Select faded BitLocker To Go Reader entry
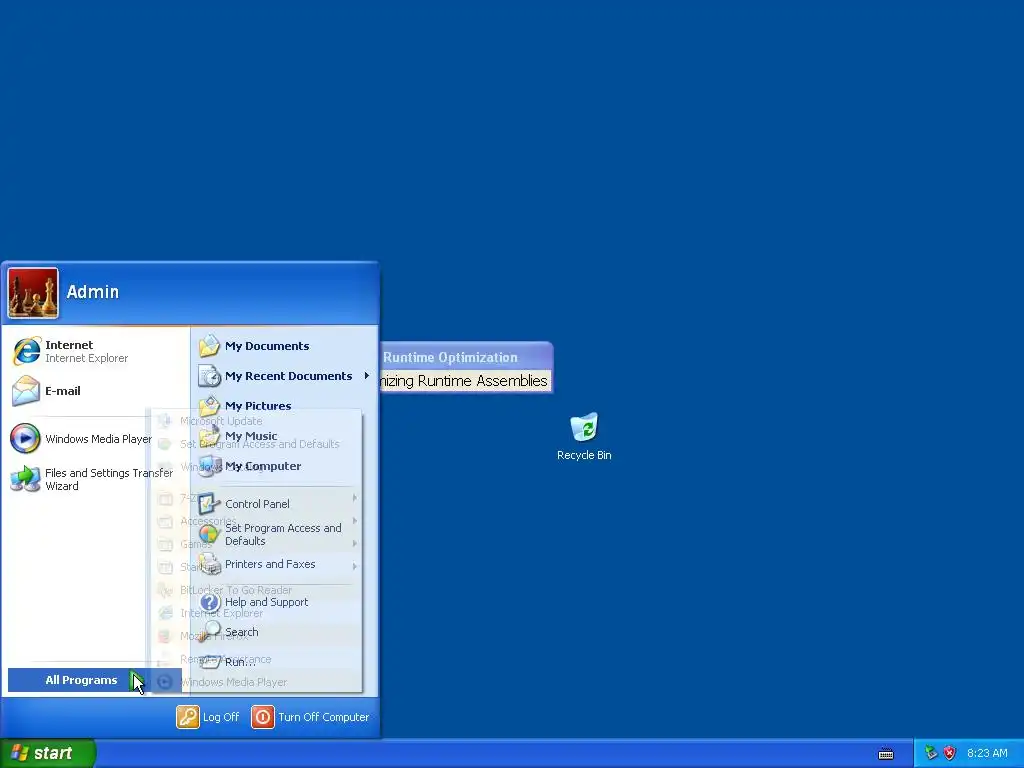The image size is (1024, 768). pyautogui.click(x=236, y=590)
